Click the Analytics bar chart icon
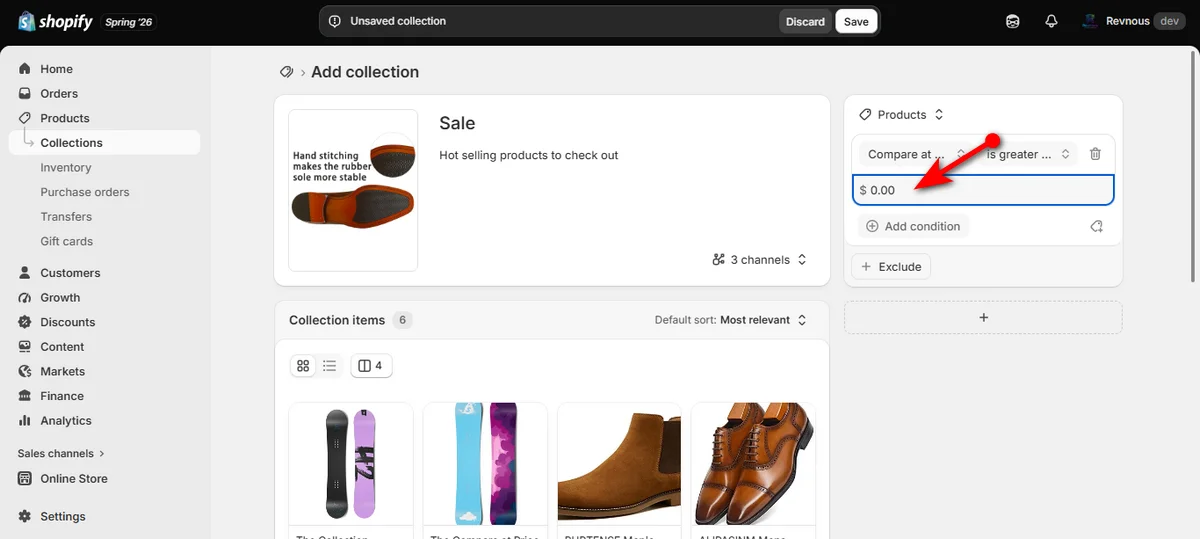Screen dimensions: 1200x539 (25, 420)
